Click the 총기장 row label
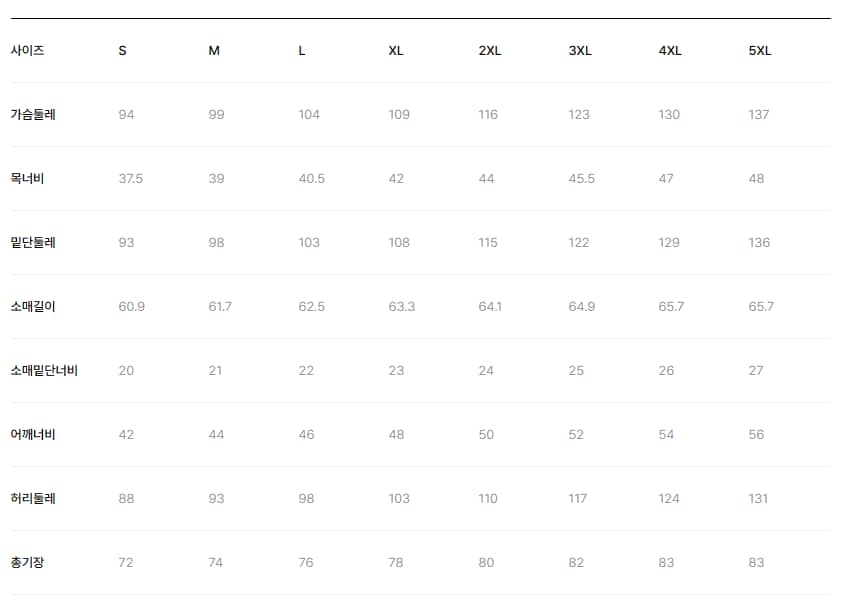Viewport: 843px width, 604px height. point(27,563)
